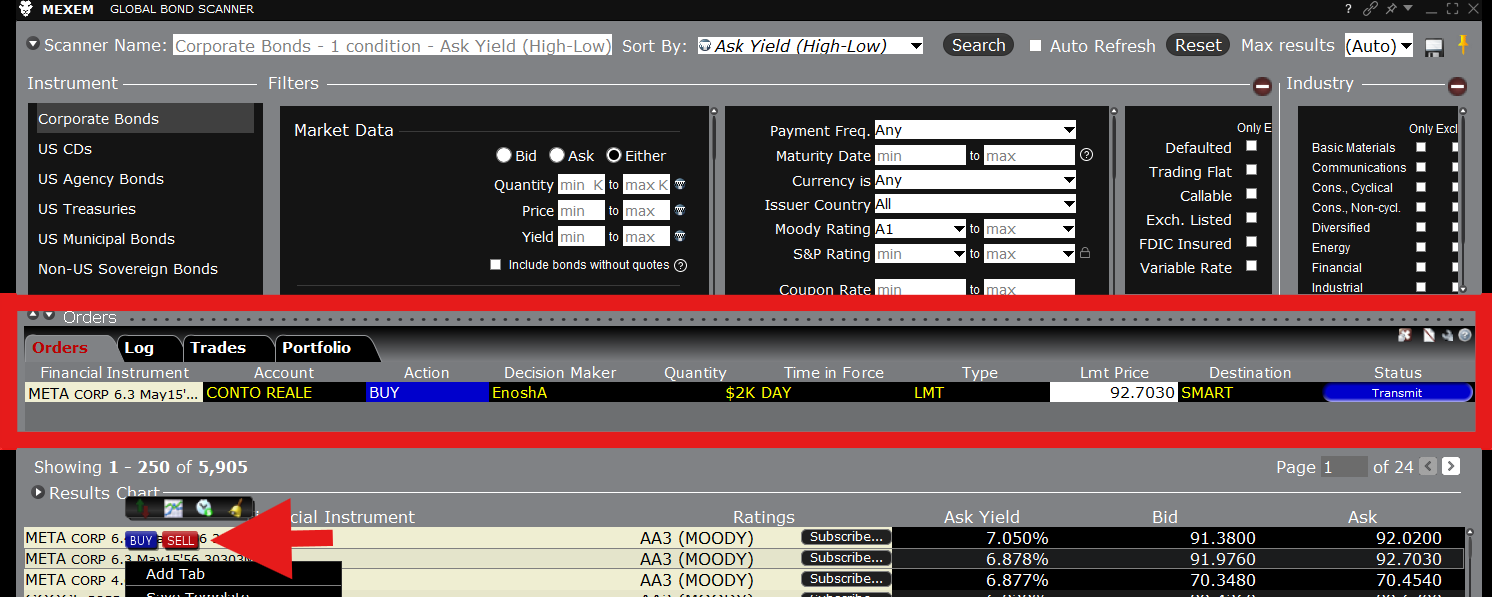Click the Lmt Price 92.7030 cell
The width and height of the screenshot is (1492, 597).
point(1113,393)
